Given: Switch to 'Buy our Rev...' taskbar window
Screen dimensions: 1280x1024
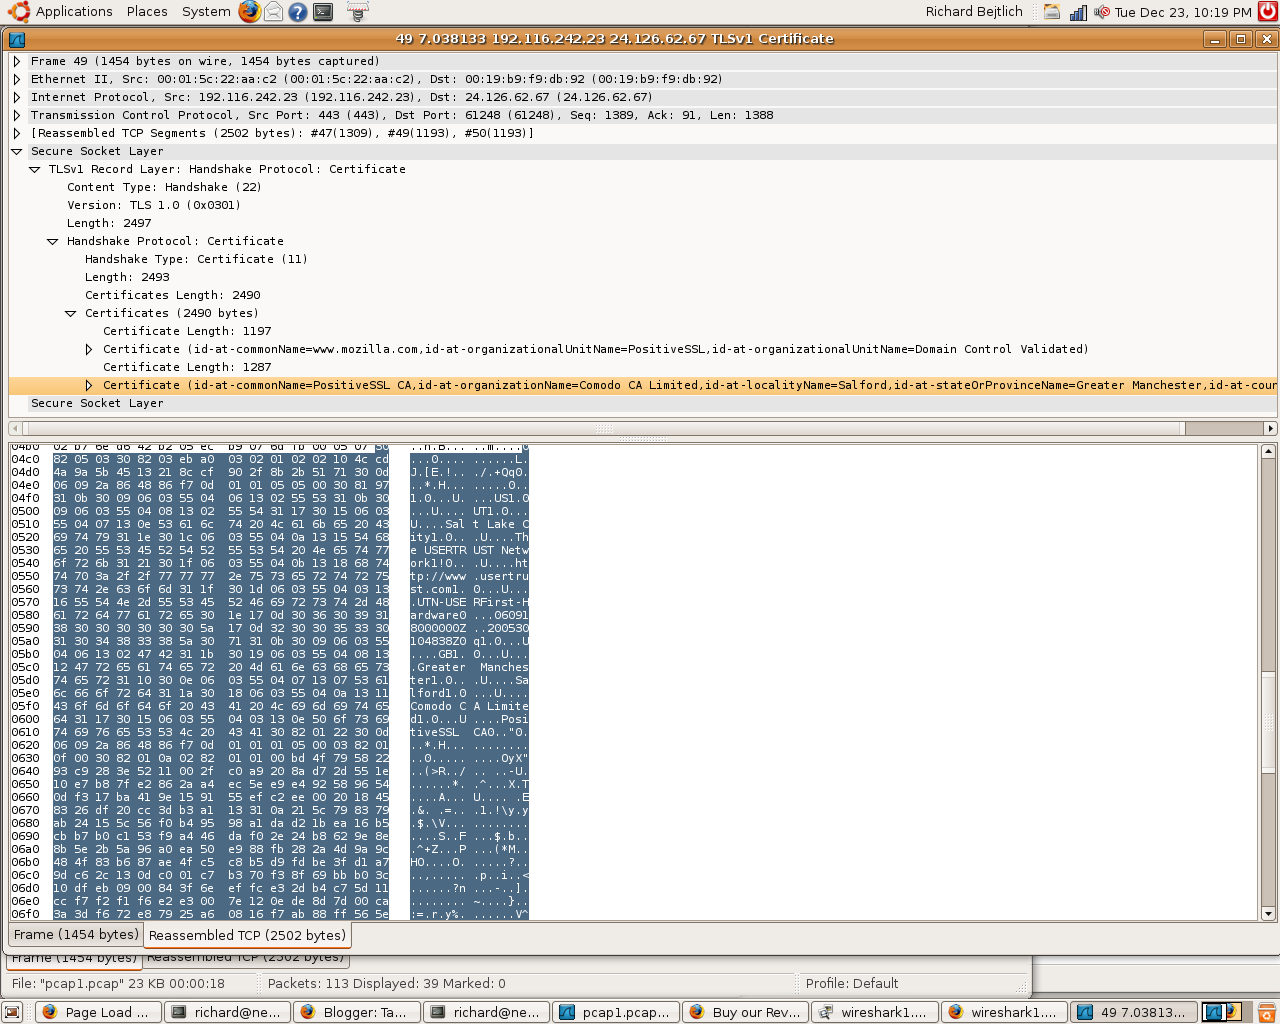Looking at the screenshot, I should pyautogui.click(x=743, y=1012).
